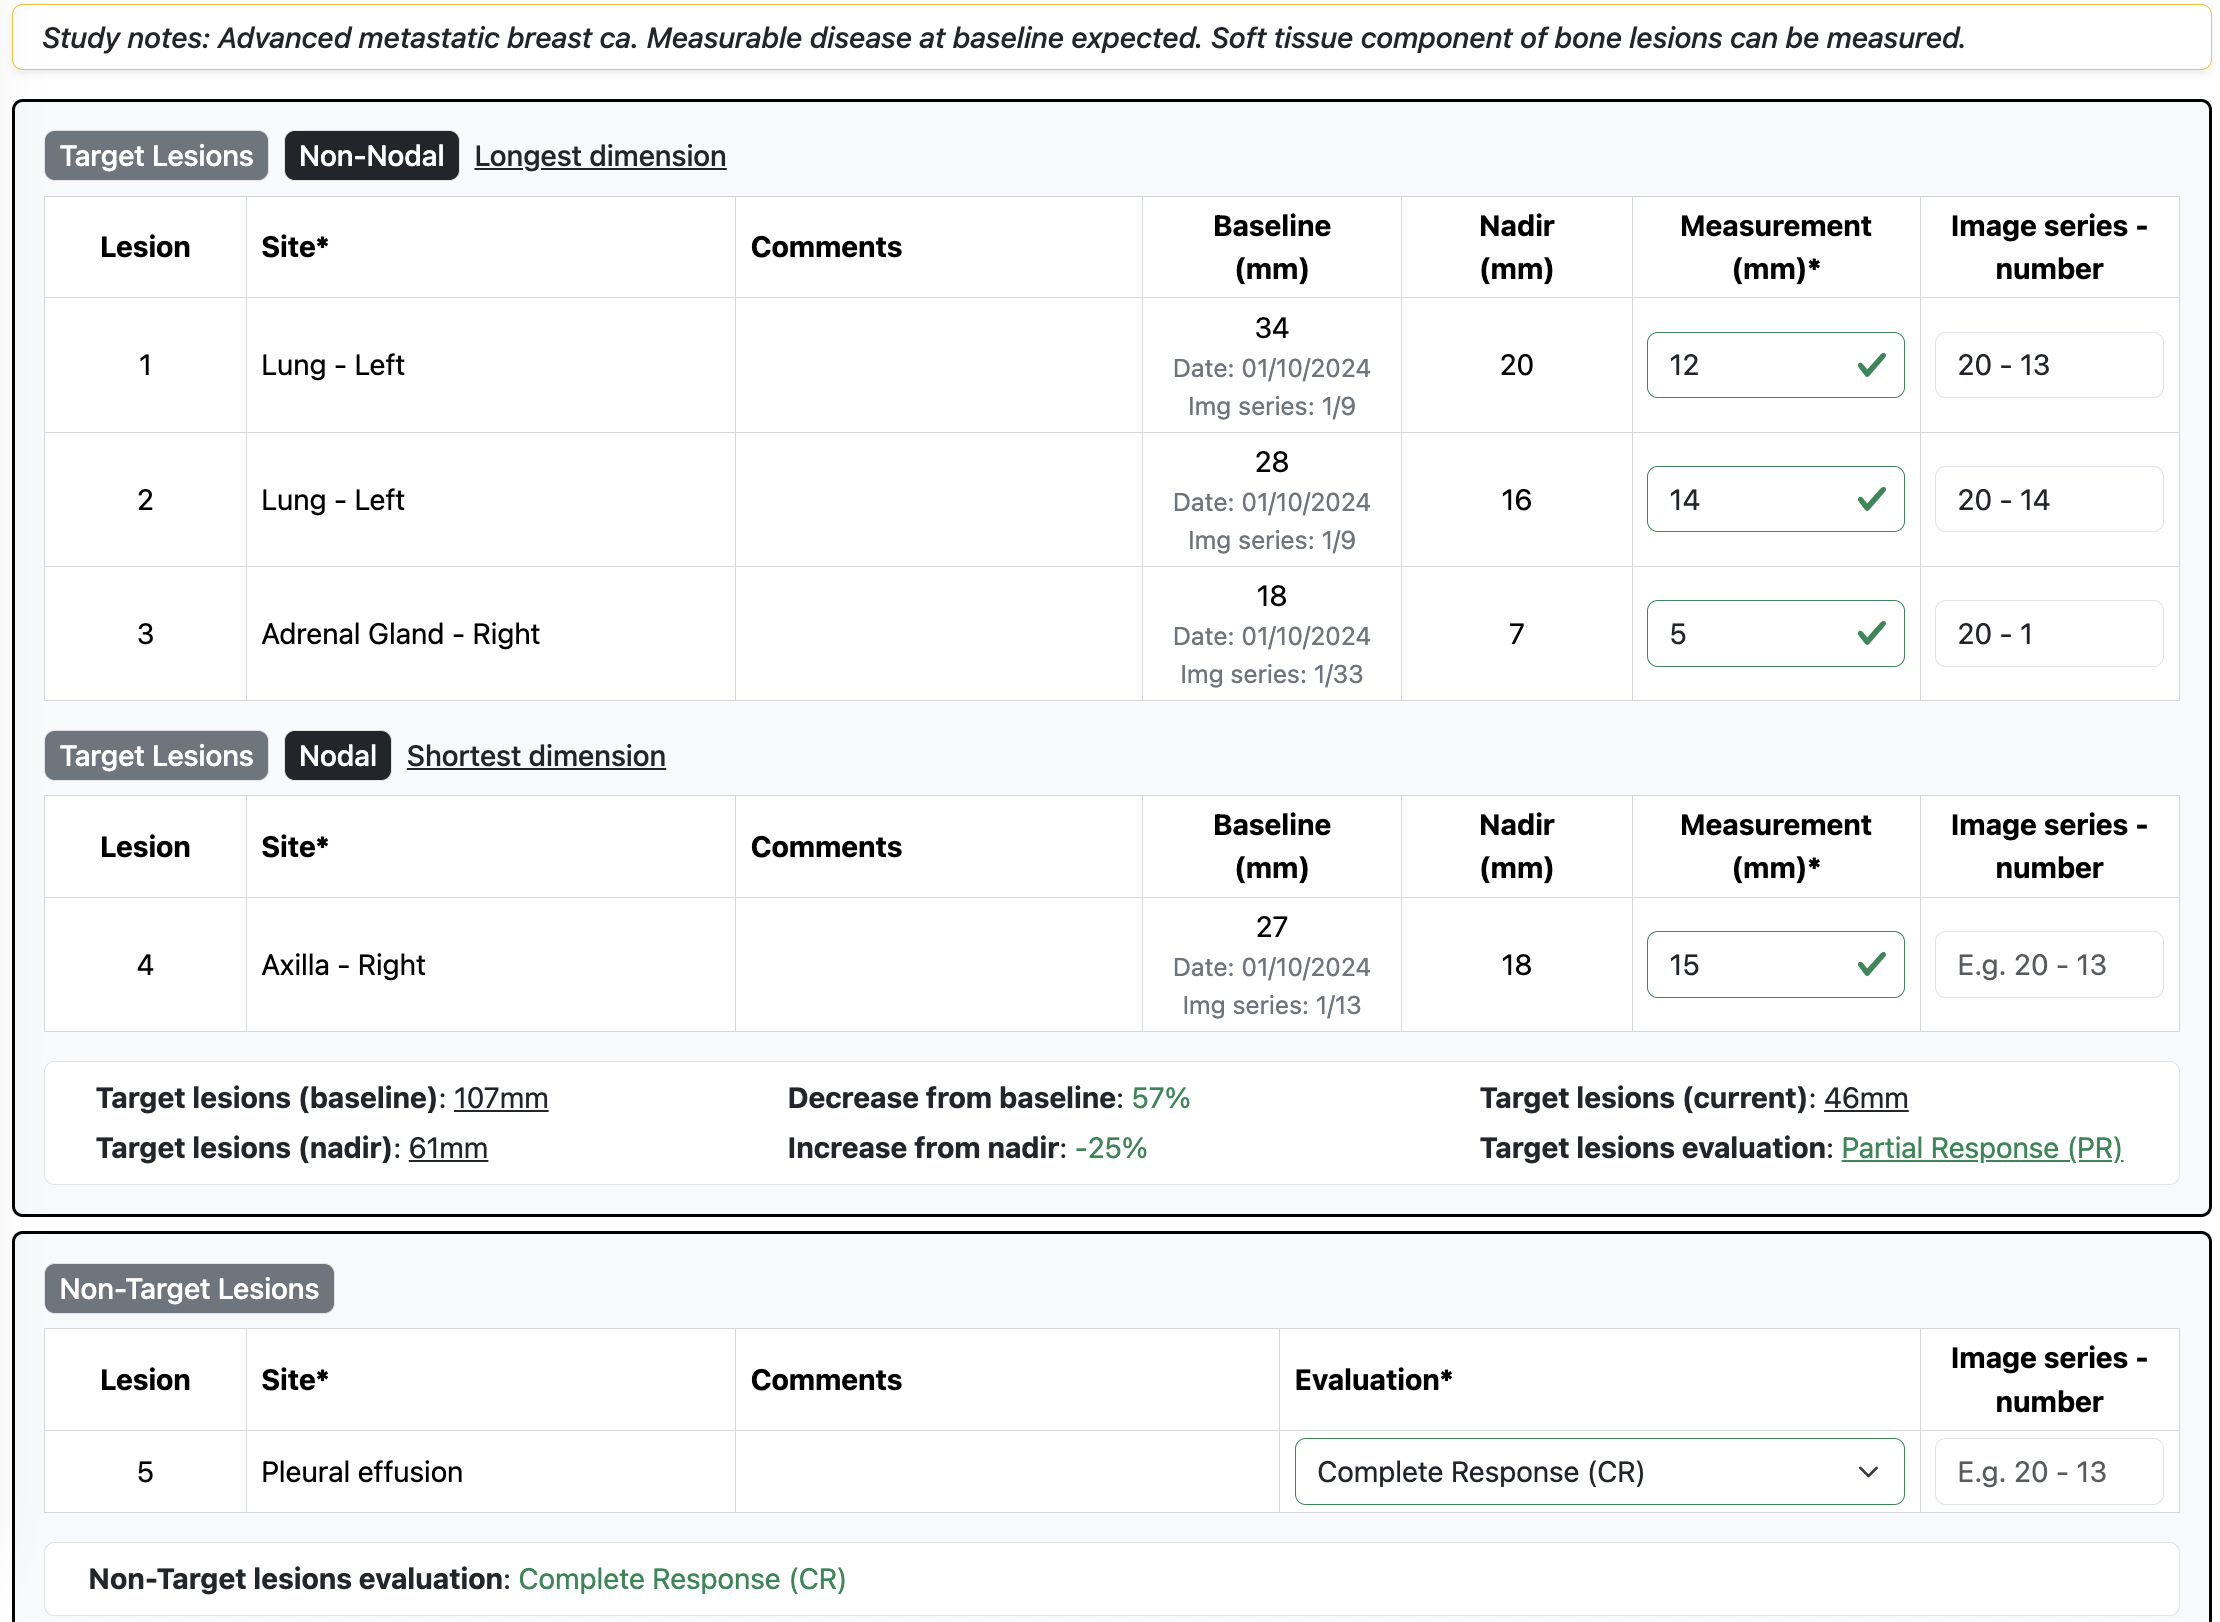This screenshot has width=2220, height=1622.
Task: Click Shortest dimension link
Action: click(536, 756)
